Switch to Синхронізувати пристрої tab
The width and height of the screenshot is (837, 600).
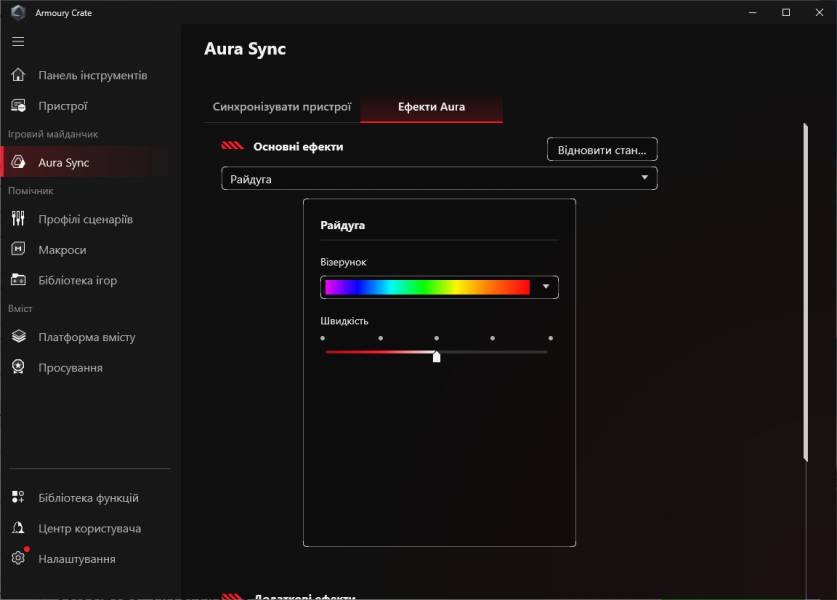[x=282, y=107]
